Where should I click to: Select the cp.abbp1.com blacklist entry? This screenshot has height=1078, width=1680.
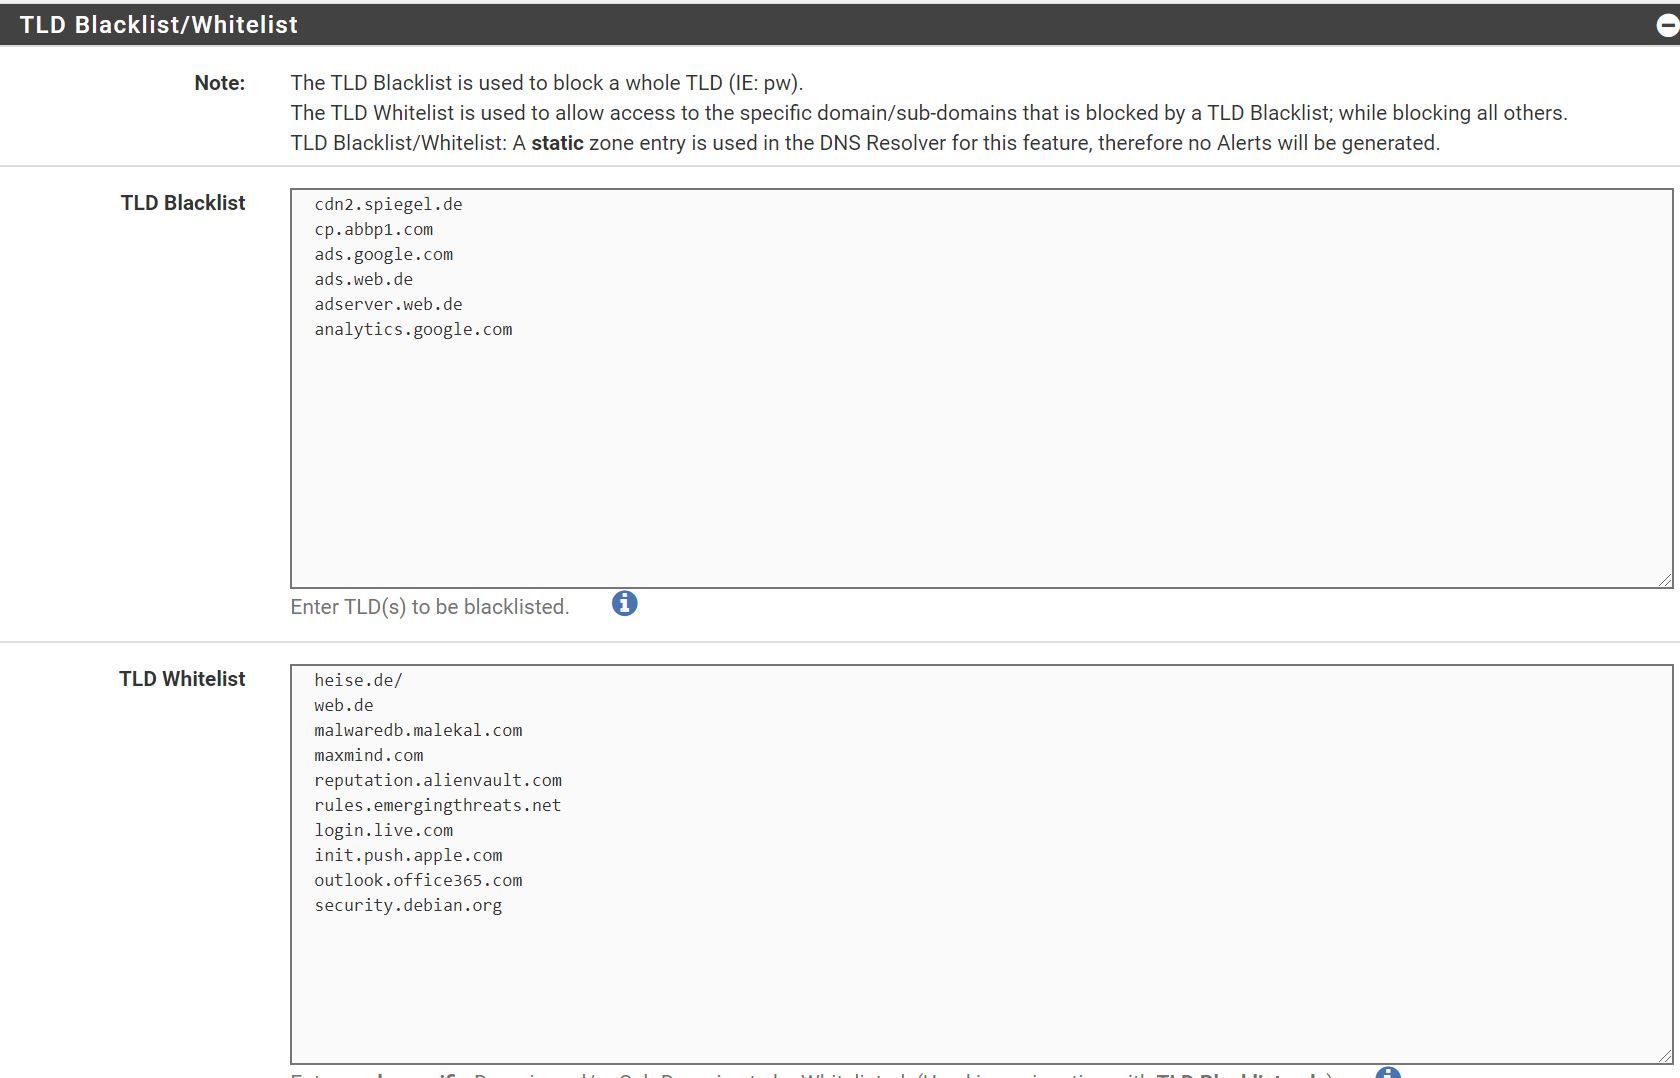pos(373,229)
